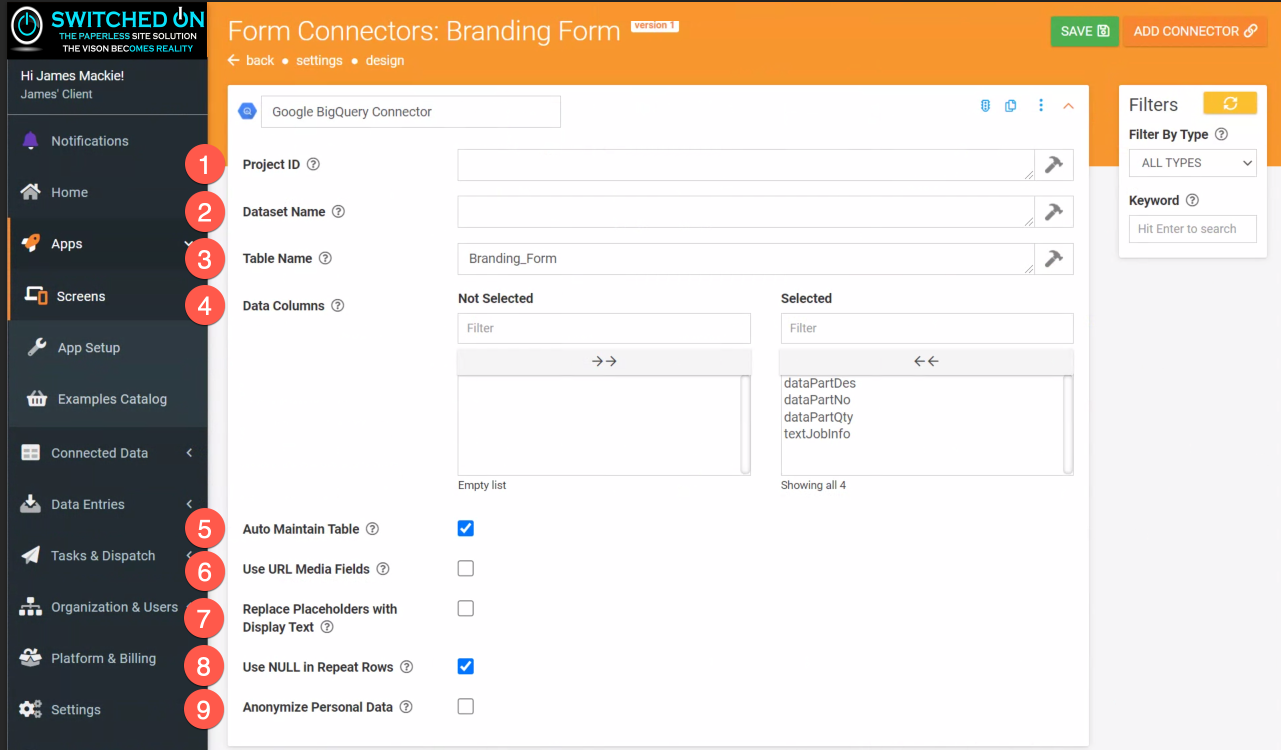Open help for Project ID
1281x750 pixels.
point(313,164)
